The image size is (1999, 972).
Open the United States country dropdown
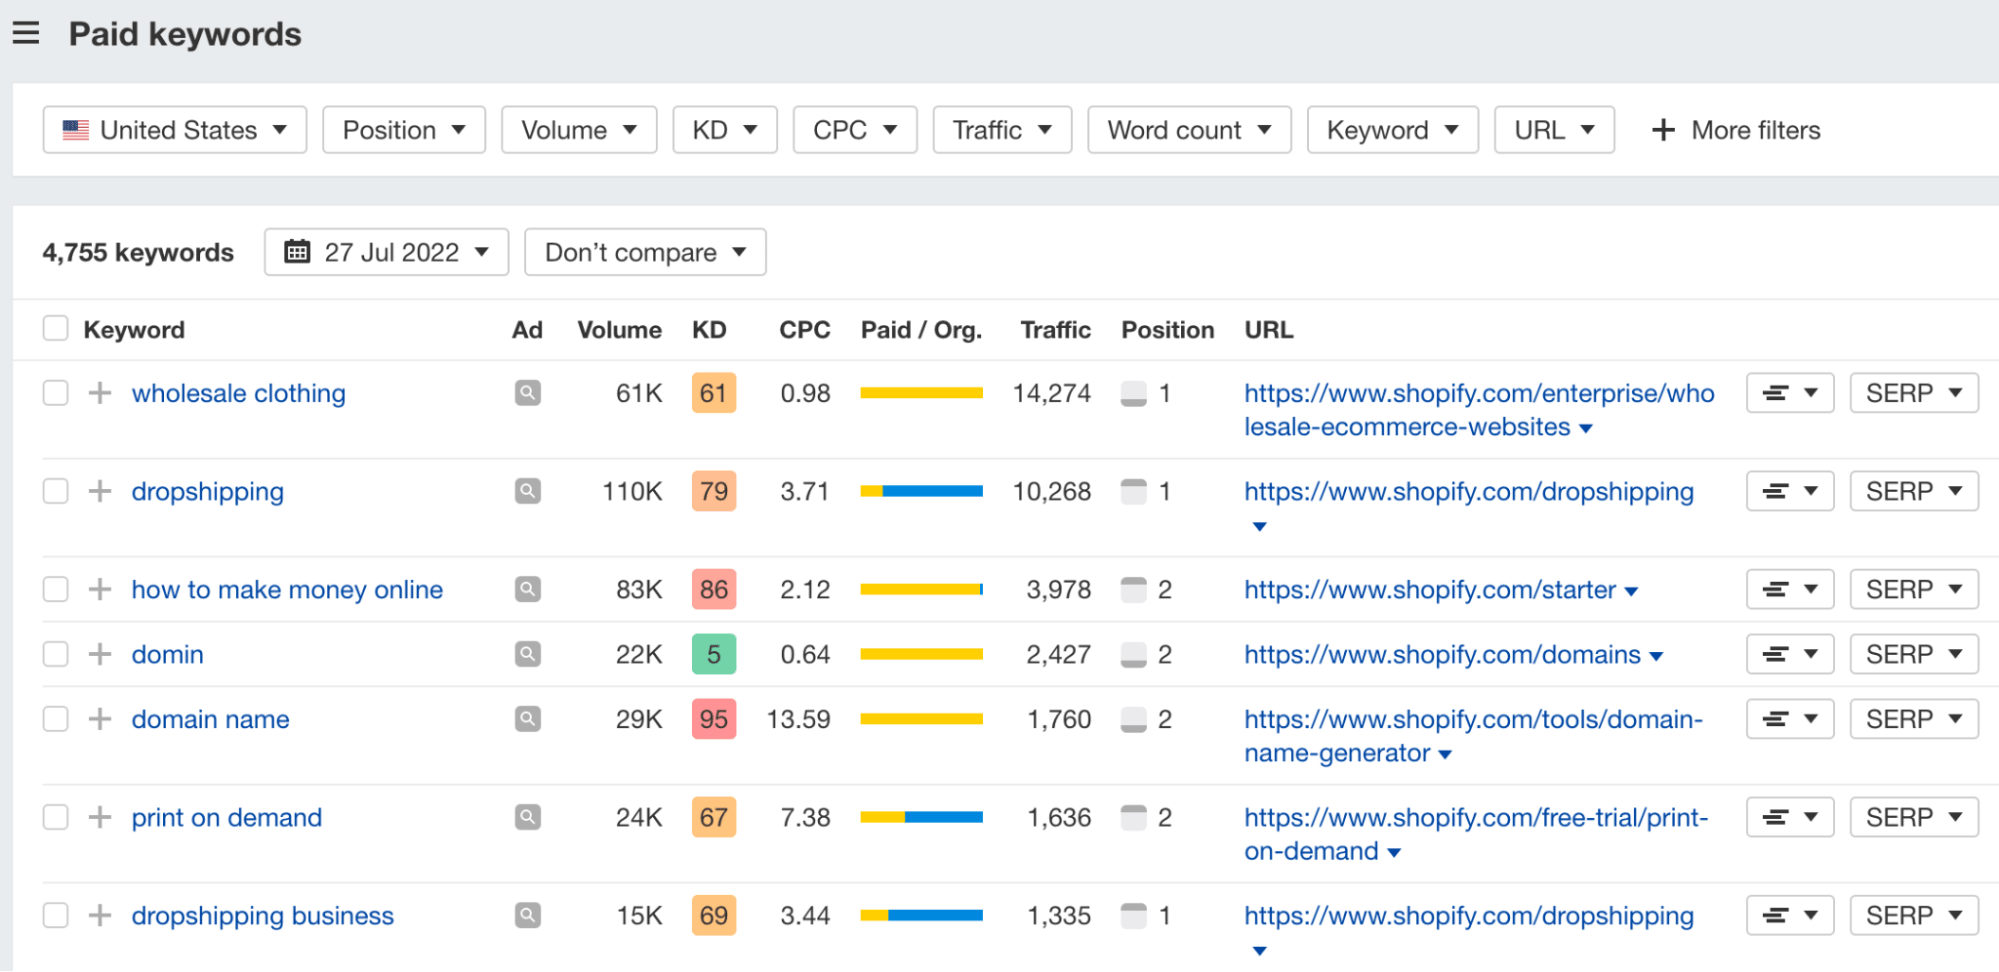pos(175,130)
